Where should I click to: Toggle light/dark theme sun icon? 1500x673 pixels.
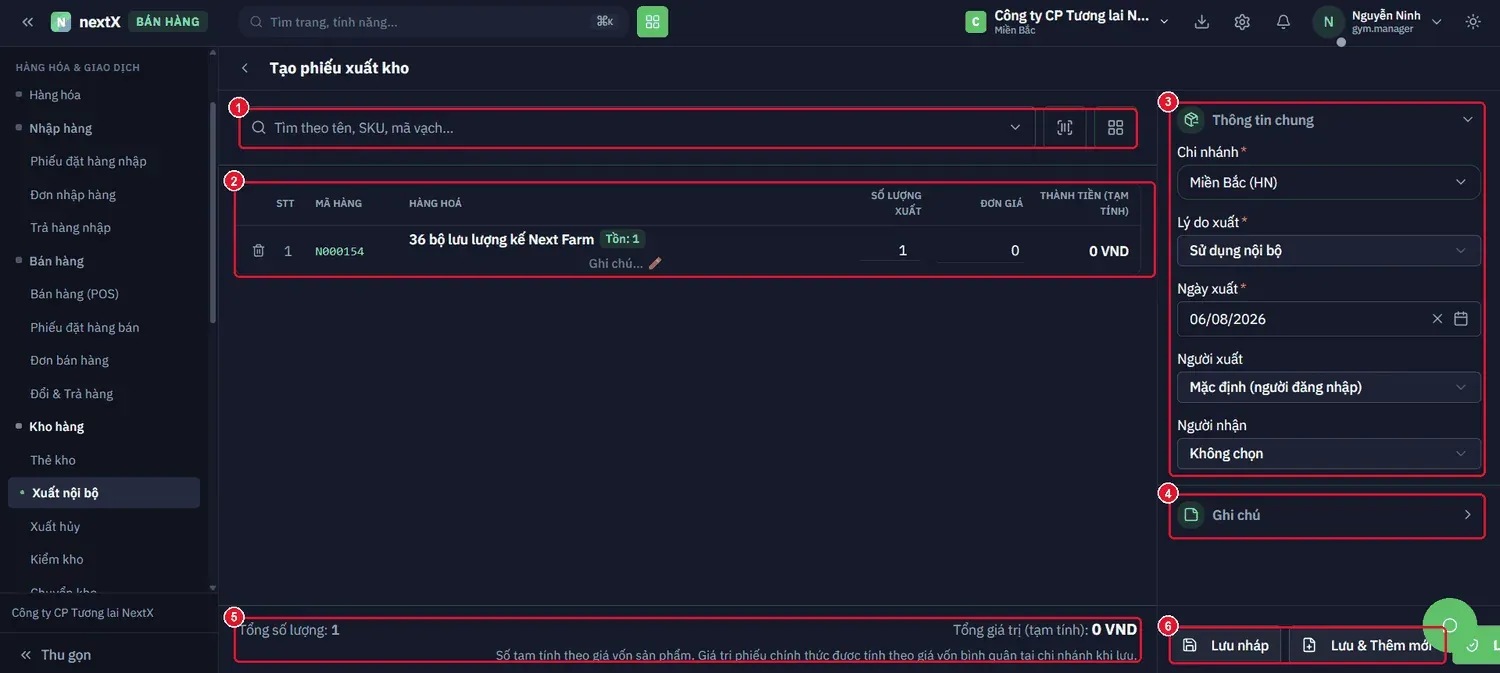pyautogui.click(x=1473, y=22)
